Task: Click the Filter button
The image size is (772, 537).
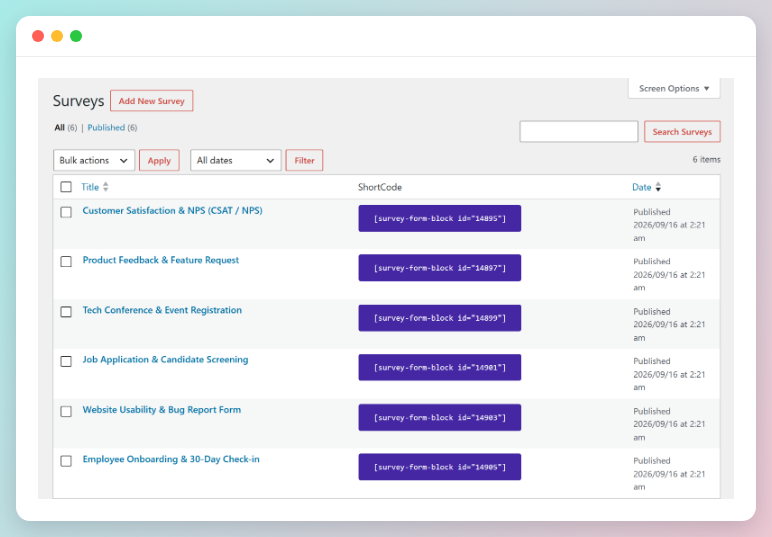Action: [304, 160]
